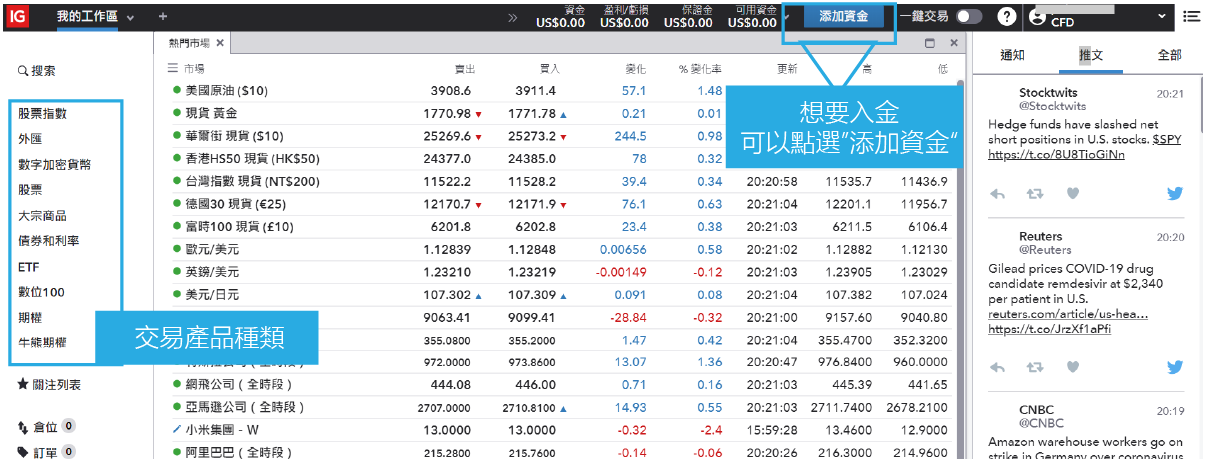Add a new workspace with plus icon

(x=163, y=17)
